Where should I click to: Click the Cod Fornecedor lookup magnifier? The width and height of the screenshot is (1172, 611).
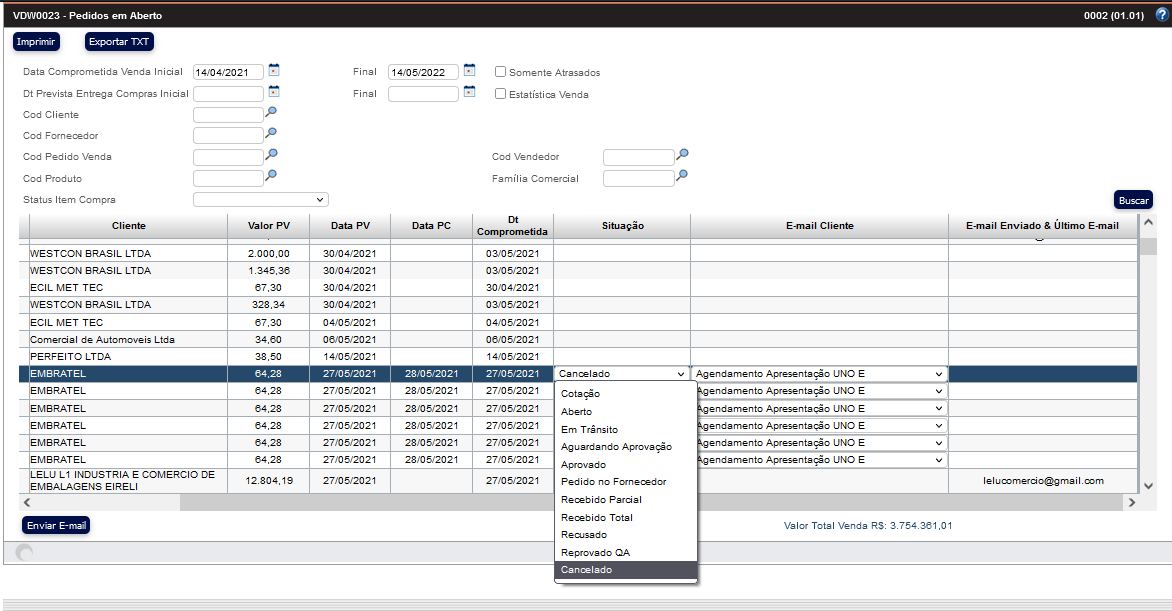click(270, 134)
